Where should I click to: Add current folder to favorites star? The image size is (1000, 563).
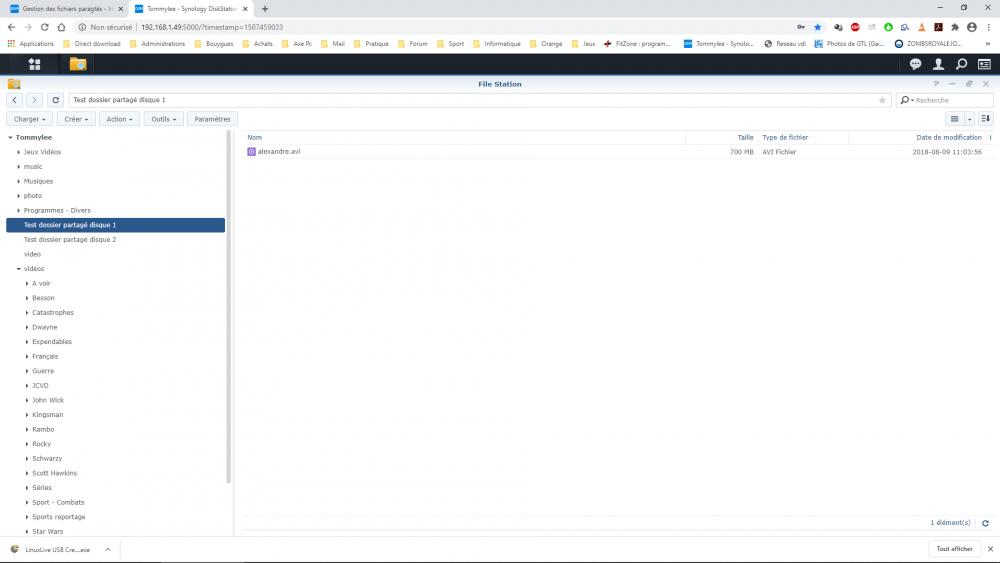[x=882, y=100]
